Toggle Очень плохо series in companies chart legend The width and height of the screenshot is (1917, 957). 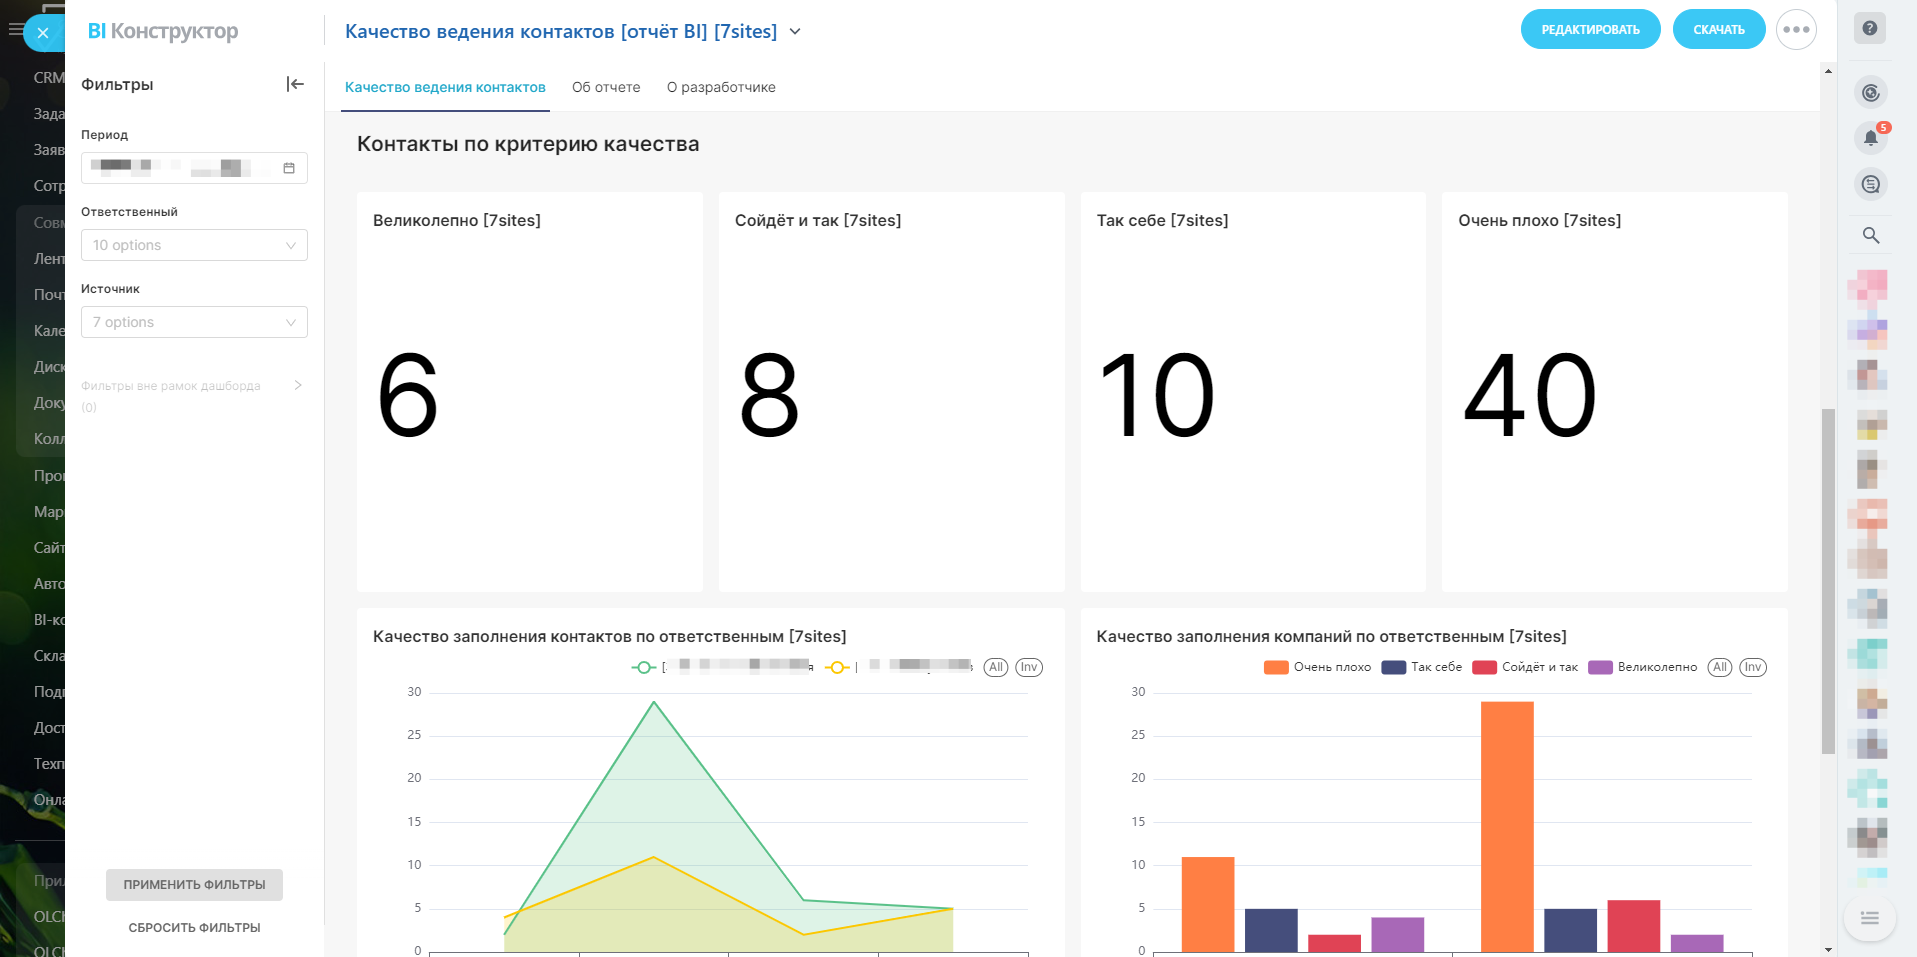pyautogui.click(x=1318, y=668)
